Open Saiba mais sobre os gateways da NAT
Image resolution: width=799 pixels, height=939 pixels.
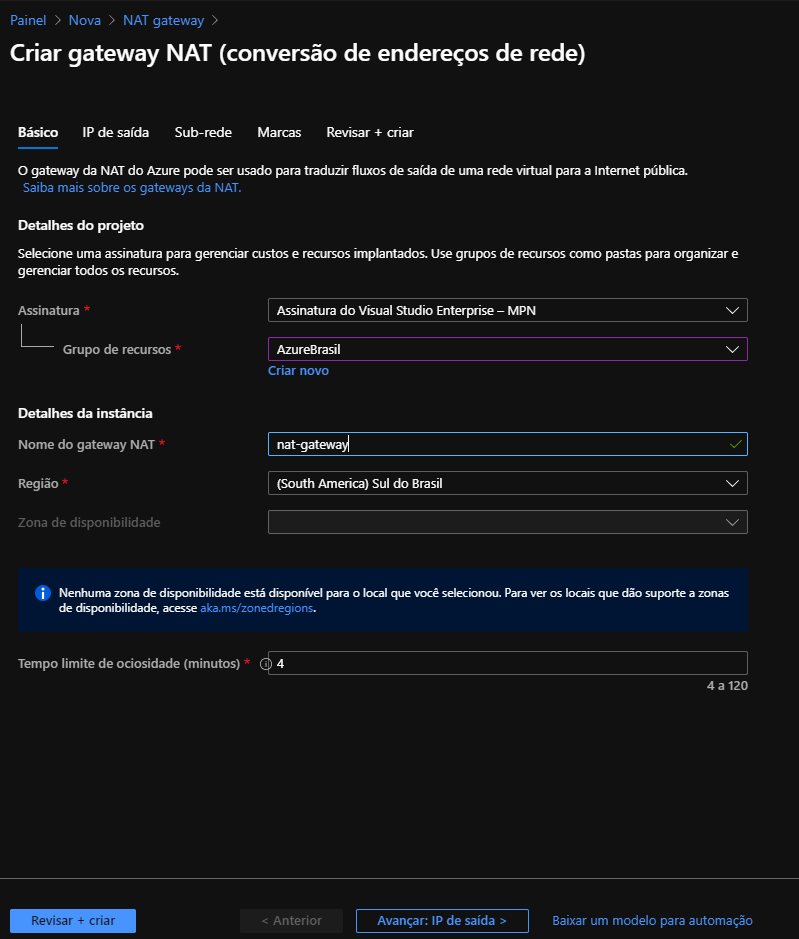click(x=132, y=187)
